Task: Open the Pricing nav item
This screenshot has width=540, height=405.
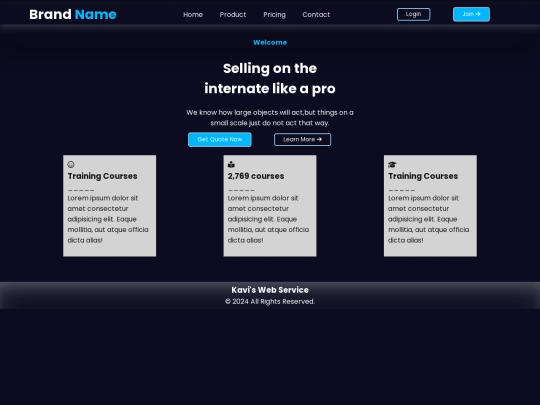Action: tap(274, 14)
